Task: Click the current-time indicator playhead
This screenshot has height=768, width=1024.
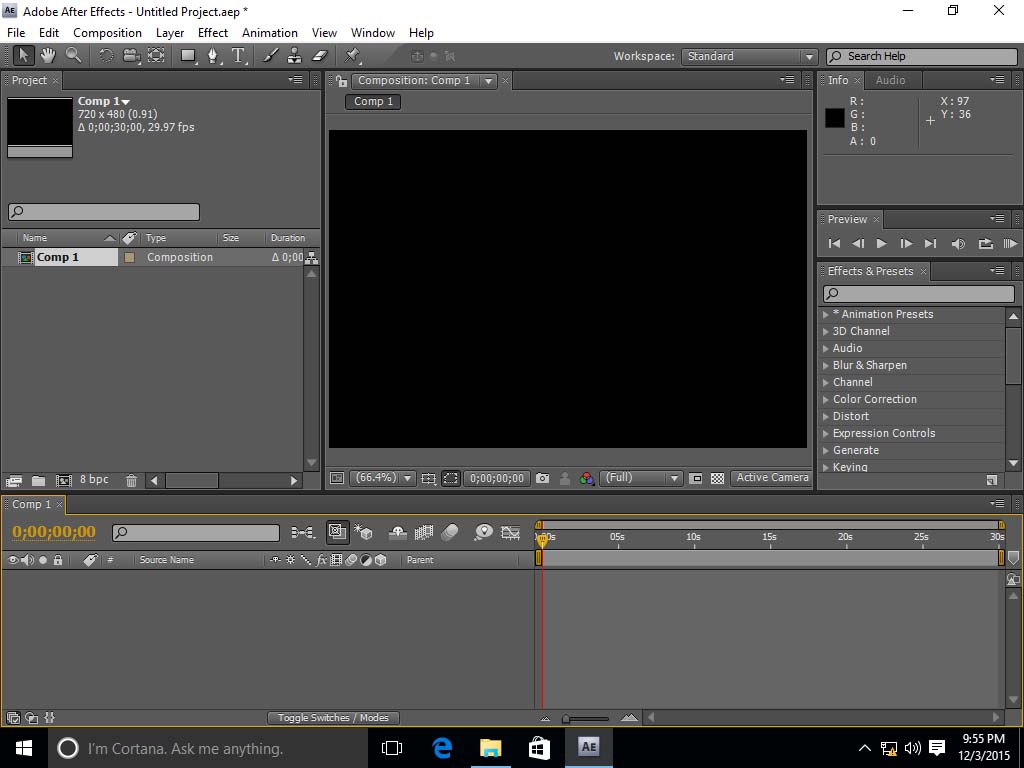Action: [x=541, y=539]
